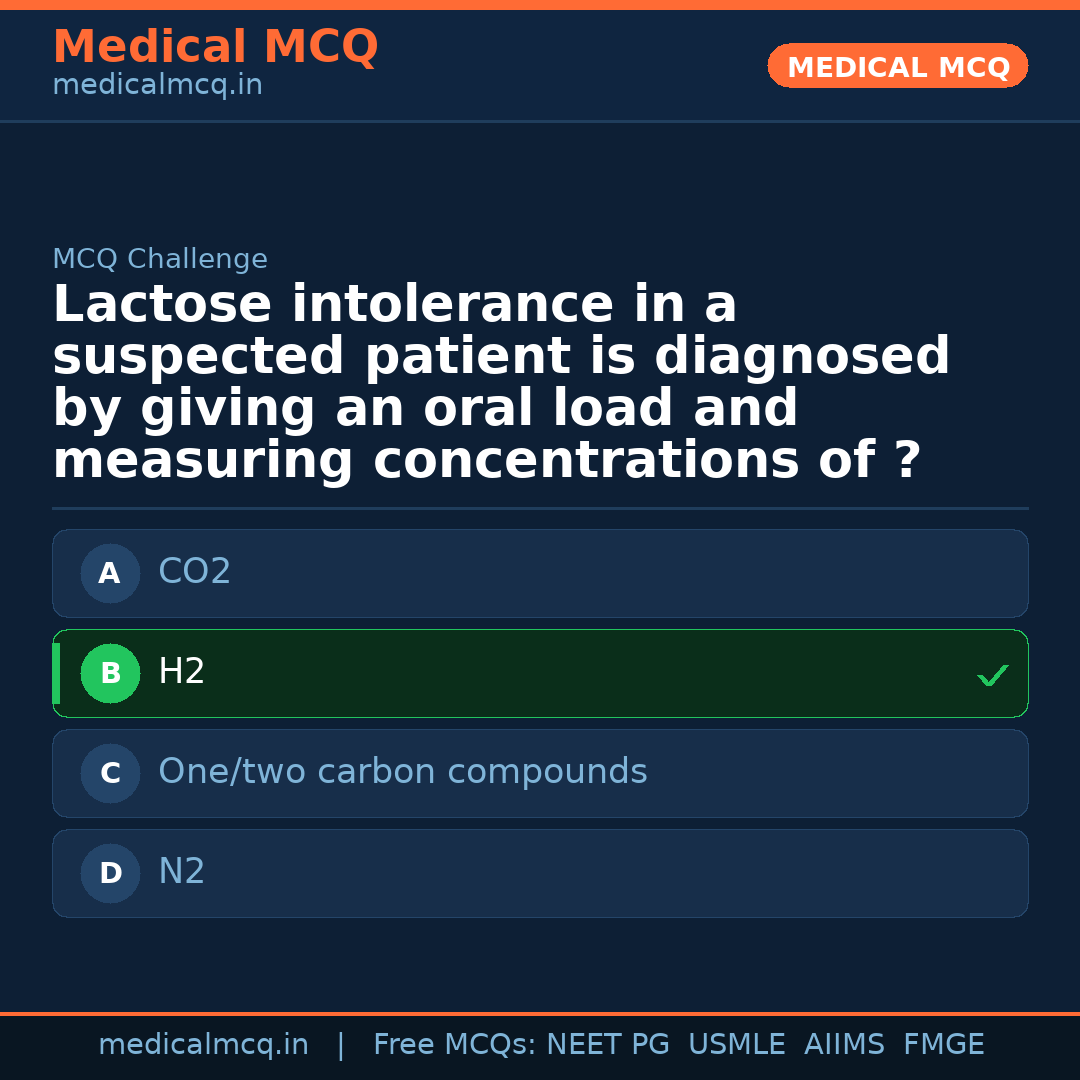Screen dimensions: 1080x1080
Task: Click the green checkmark icon
Action: point(992,676)
